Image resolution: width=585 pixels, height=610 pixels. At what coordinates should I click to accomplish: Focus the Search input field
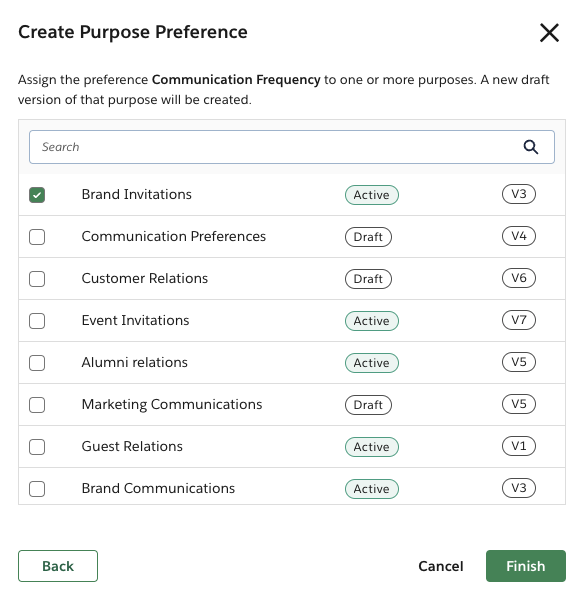coord(292,147)
